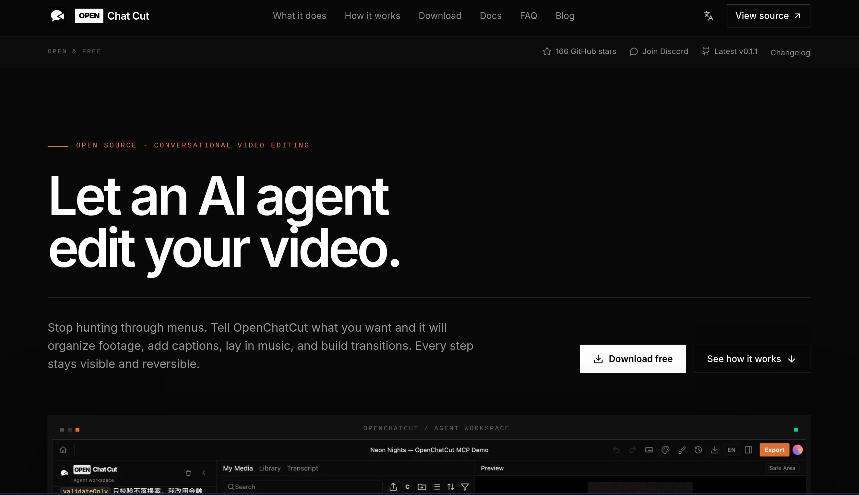This screenshot has height=495, width=859.
Task: Click the sort arrows icon in media toolbar
Action: tap(450, 487)
